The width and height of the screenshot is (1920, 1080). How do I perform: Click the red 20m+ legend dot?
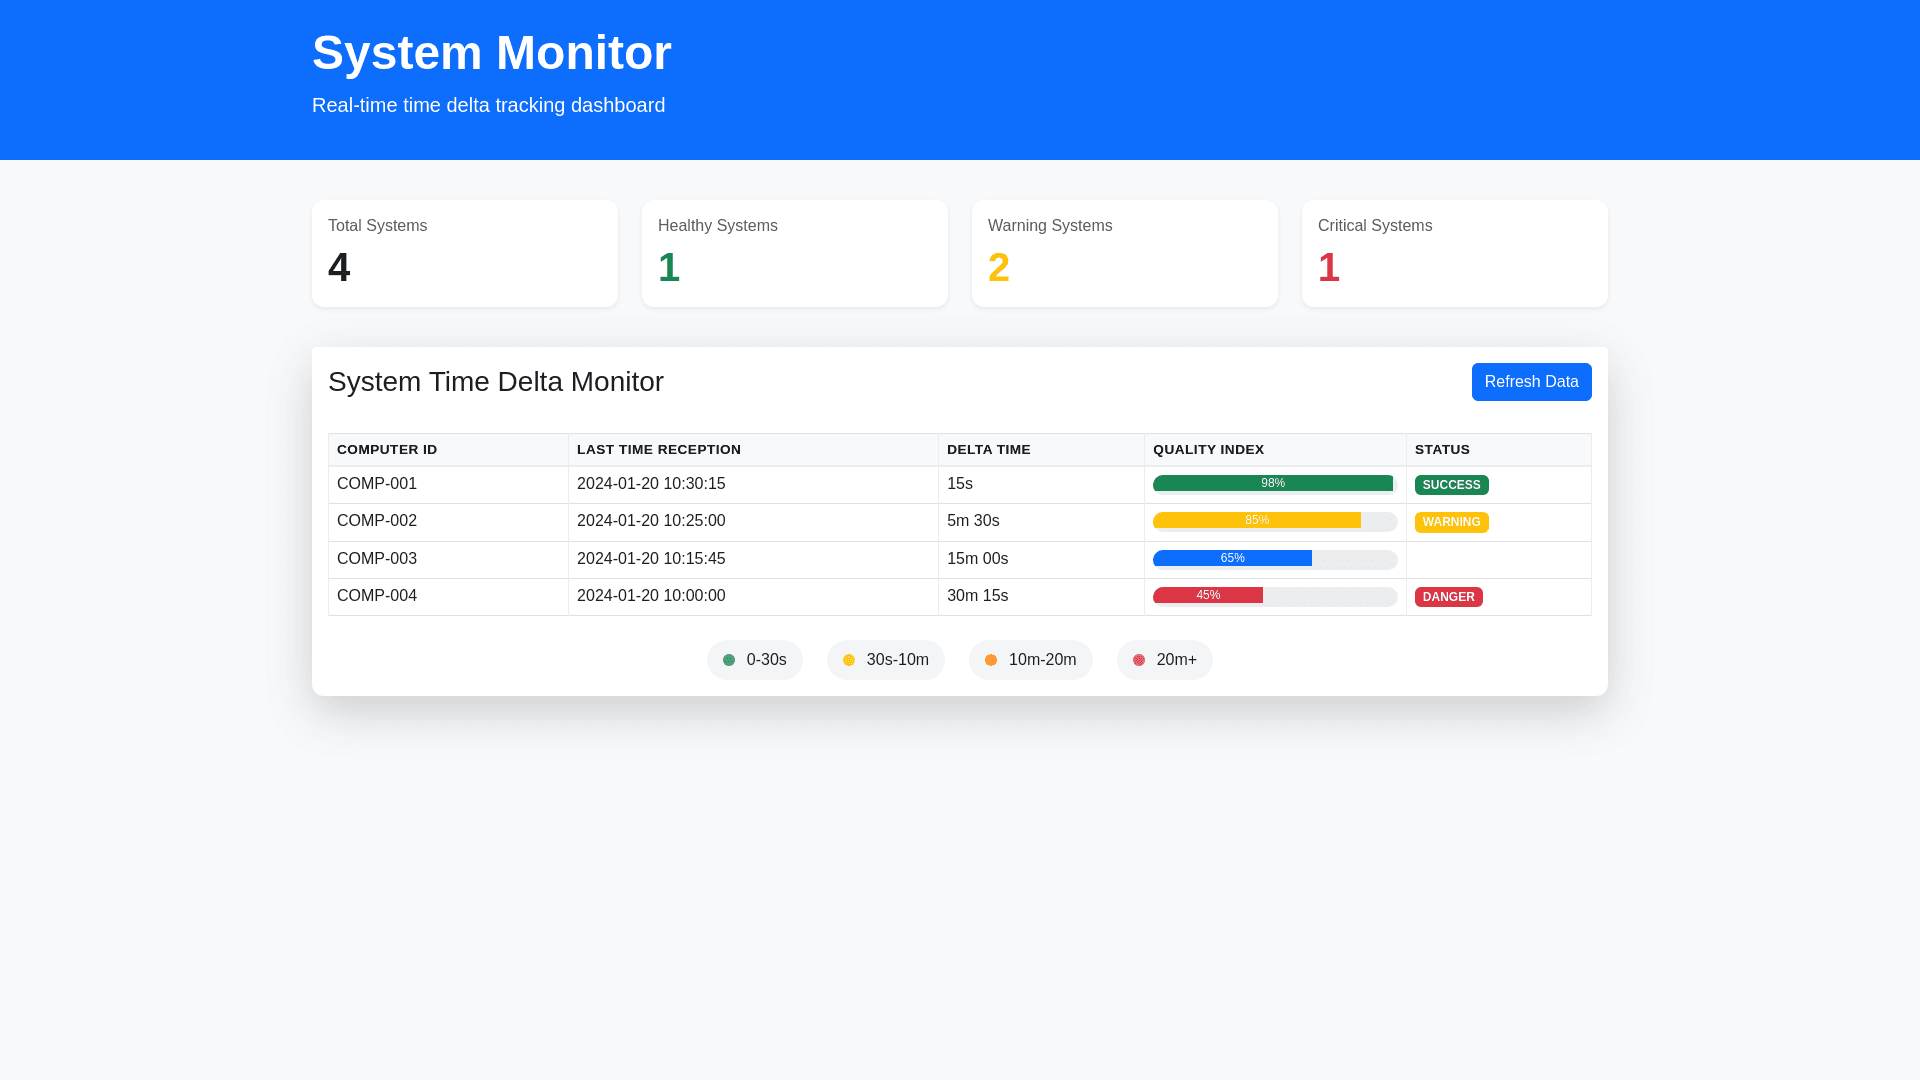(1139, 660)
